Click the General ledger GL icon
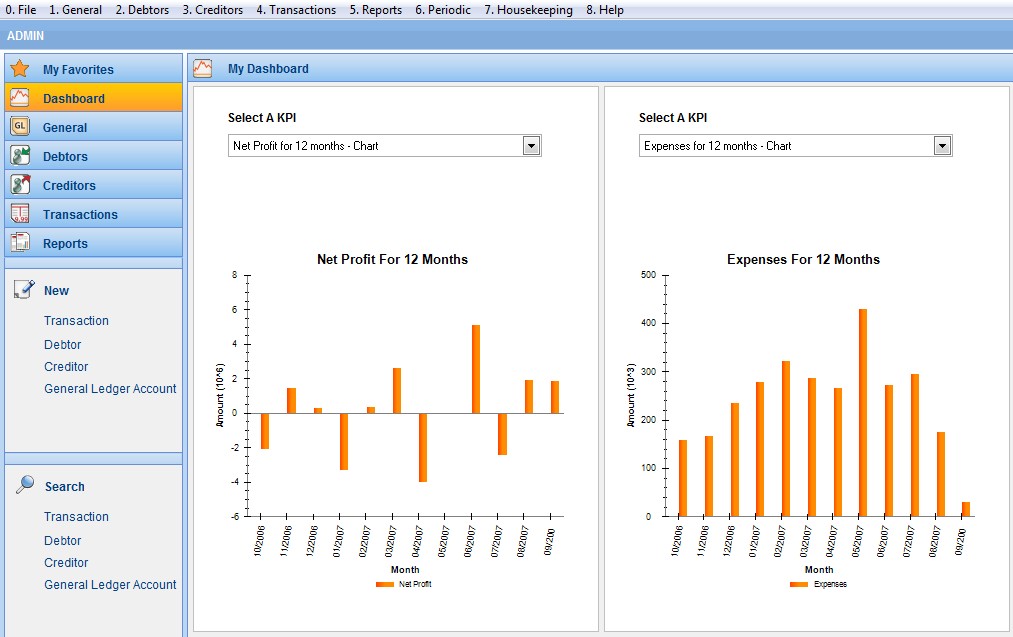This screenshot has height=637, width=1013. pos(20,127)
